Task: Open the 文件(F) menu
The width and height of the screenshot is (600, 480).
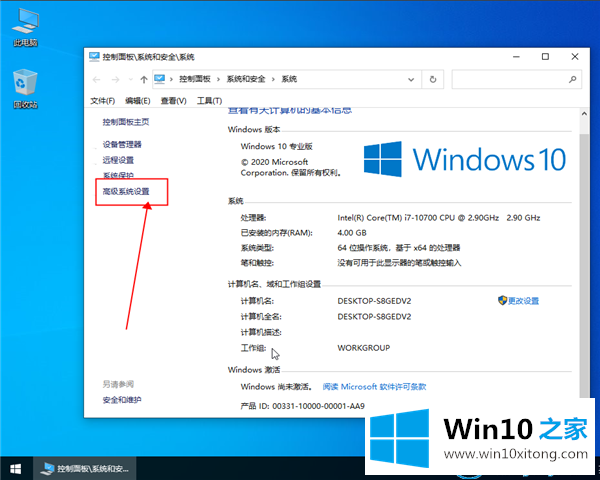Action: [103, 101]
